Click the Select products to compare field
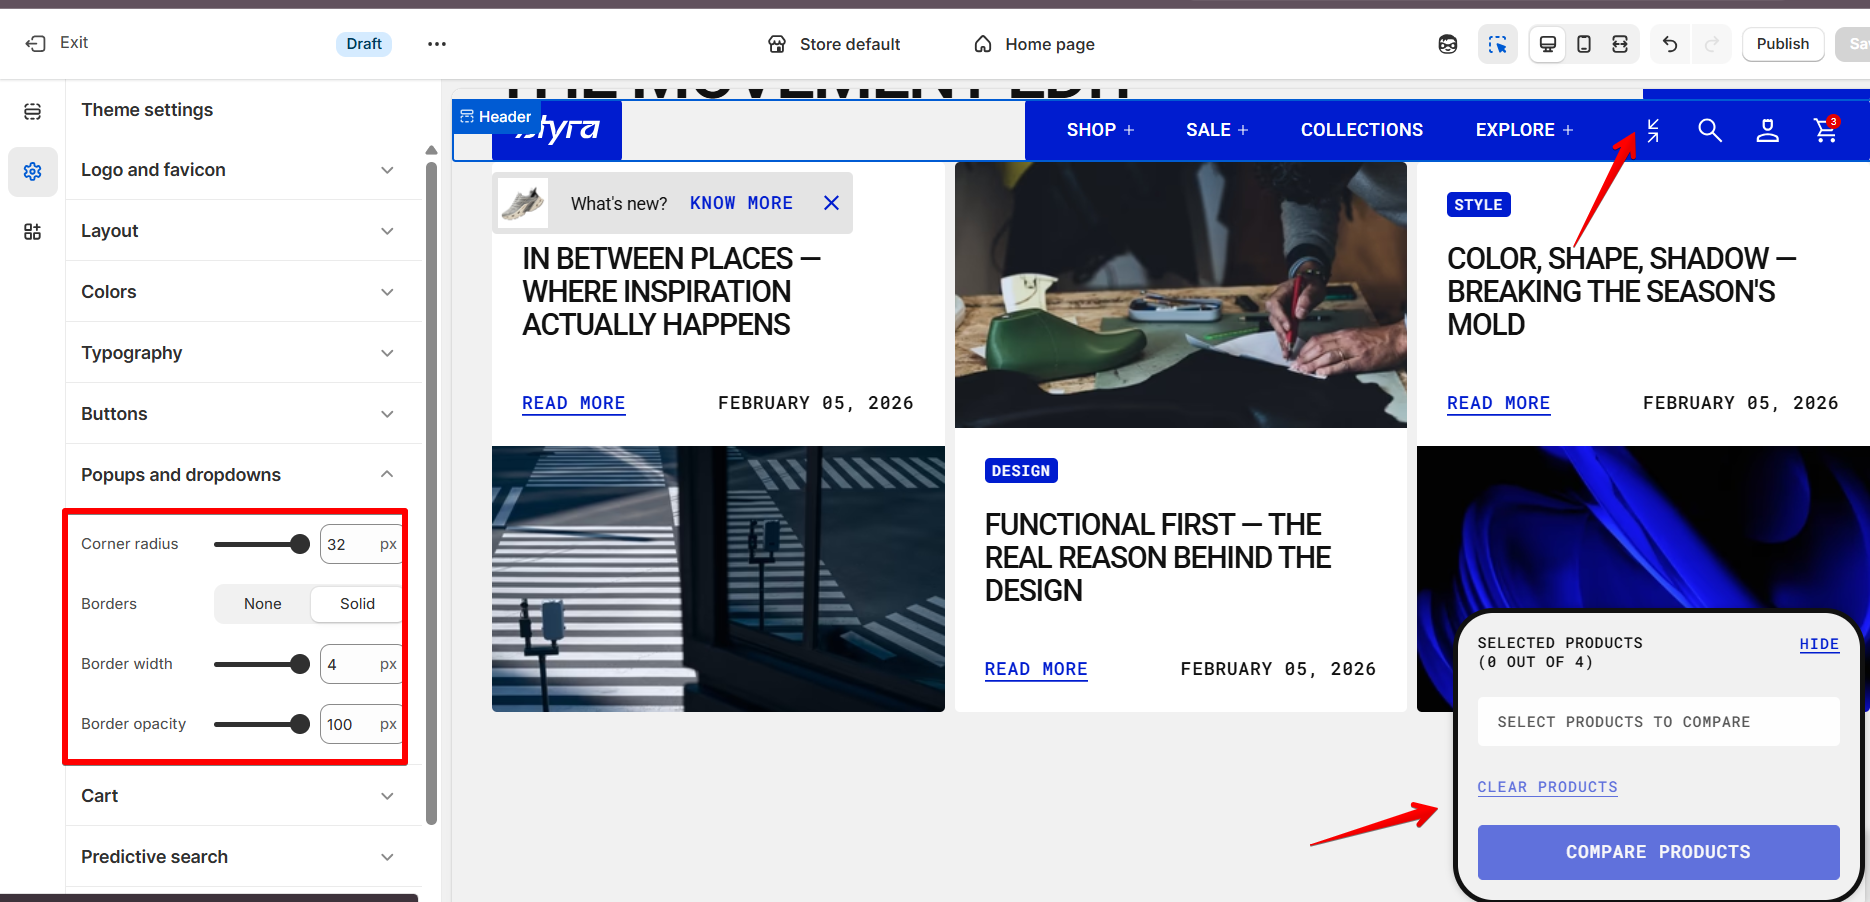The height and width of the screenshot is (902, 1870). [1658, 722]
